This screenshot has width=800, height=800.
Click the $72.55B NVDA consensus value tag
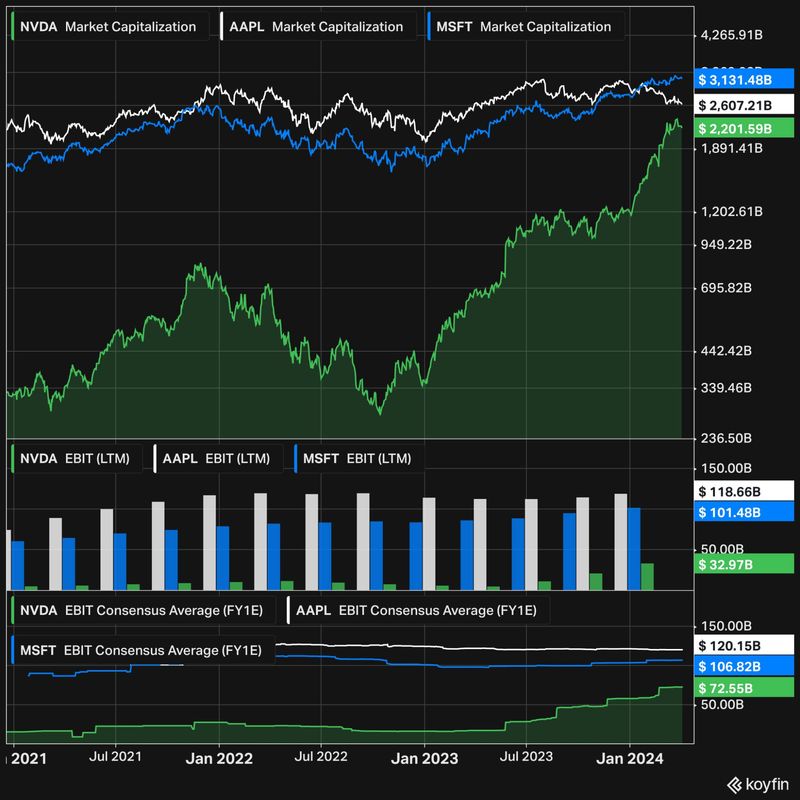tap(745, 688)
